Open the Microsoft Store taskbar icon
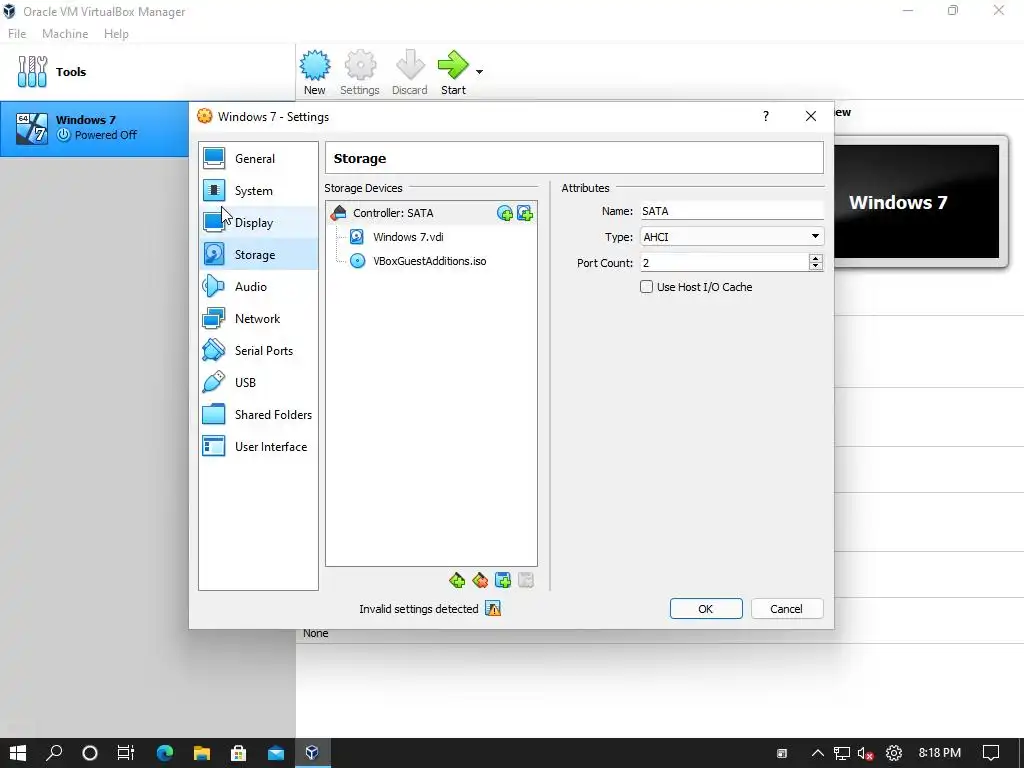 tap(238, 753)
